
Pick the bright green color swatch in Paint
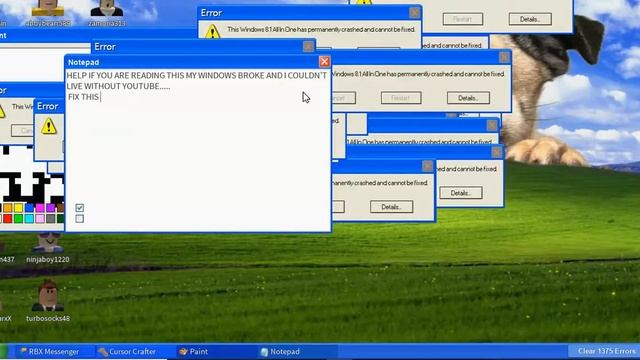click(x=18, y=219)
